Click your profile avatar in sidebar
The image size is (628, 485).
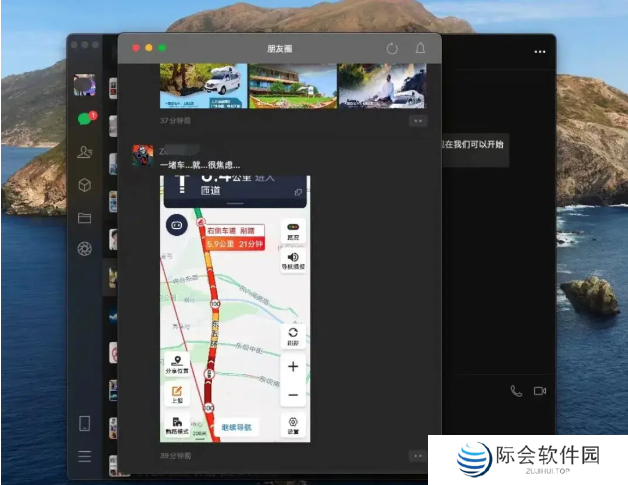pyautogui.click(x=85, y=85)
